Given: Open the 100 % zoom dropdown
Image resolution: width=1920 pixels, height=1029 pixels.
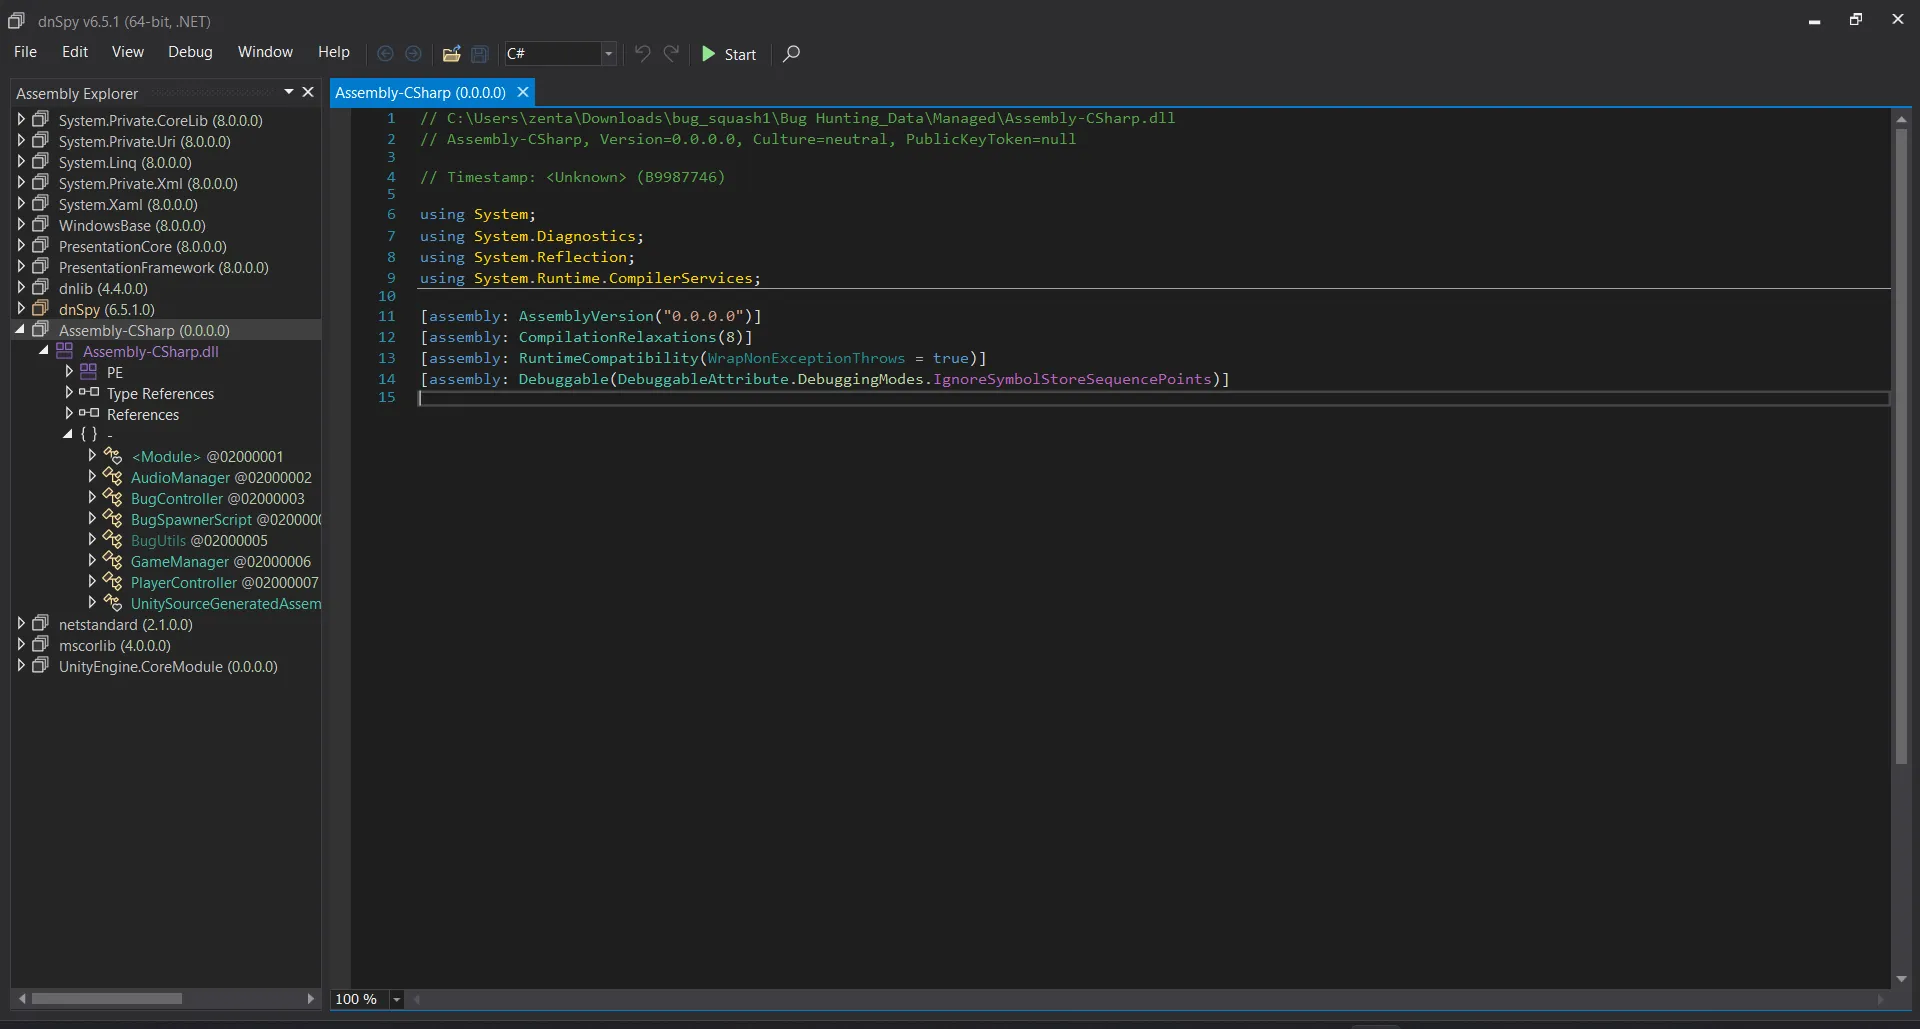Looking at the screenshot, I should (397, 999).
